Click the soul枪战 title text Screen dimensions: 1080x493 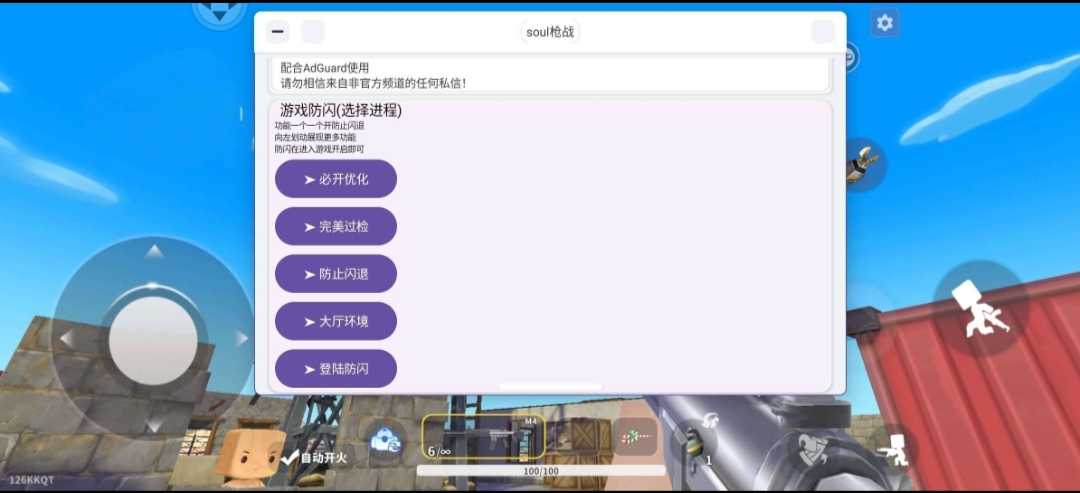tap(550, 32)
